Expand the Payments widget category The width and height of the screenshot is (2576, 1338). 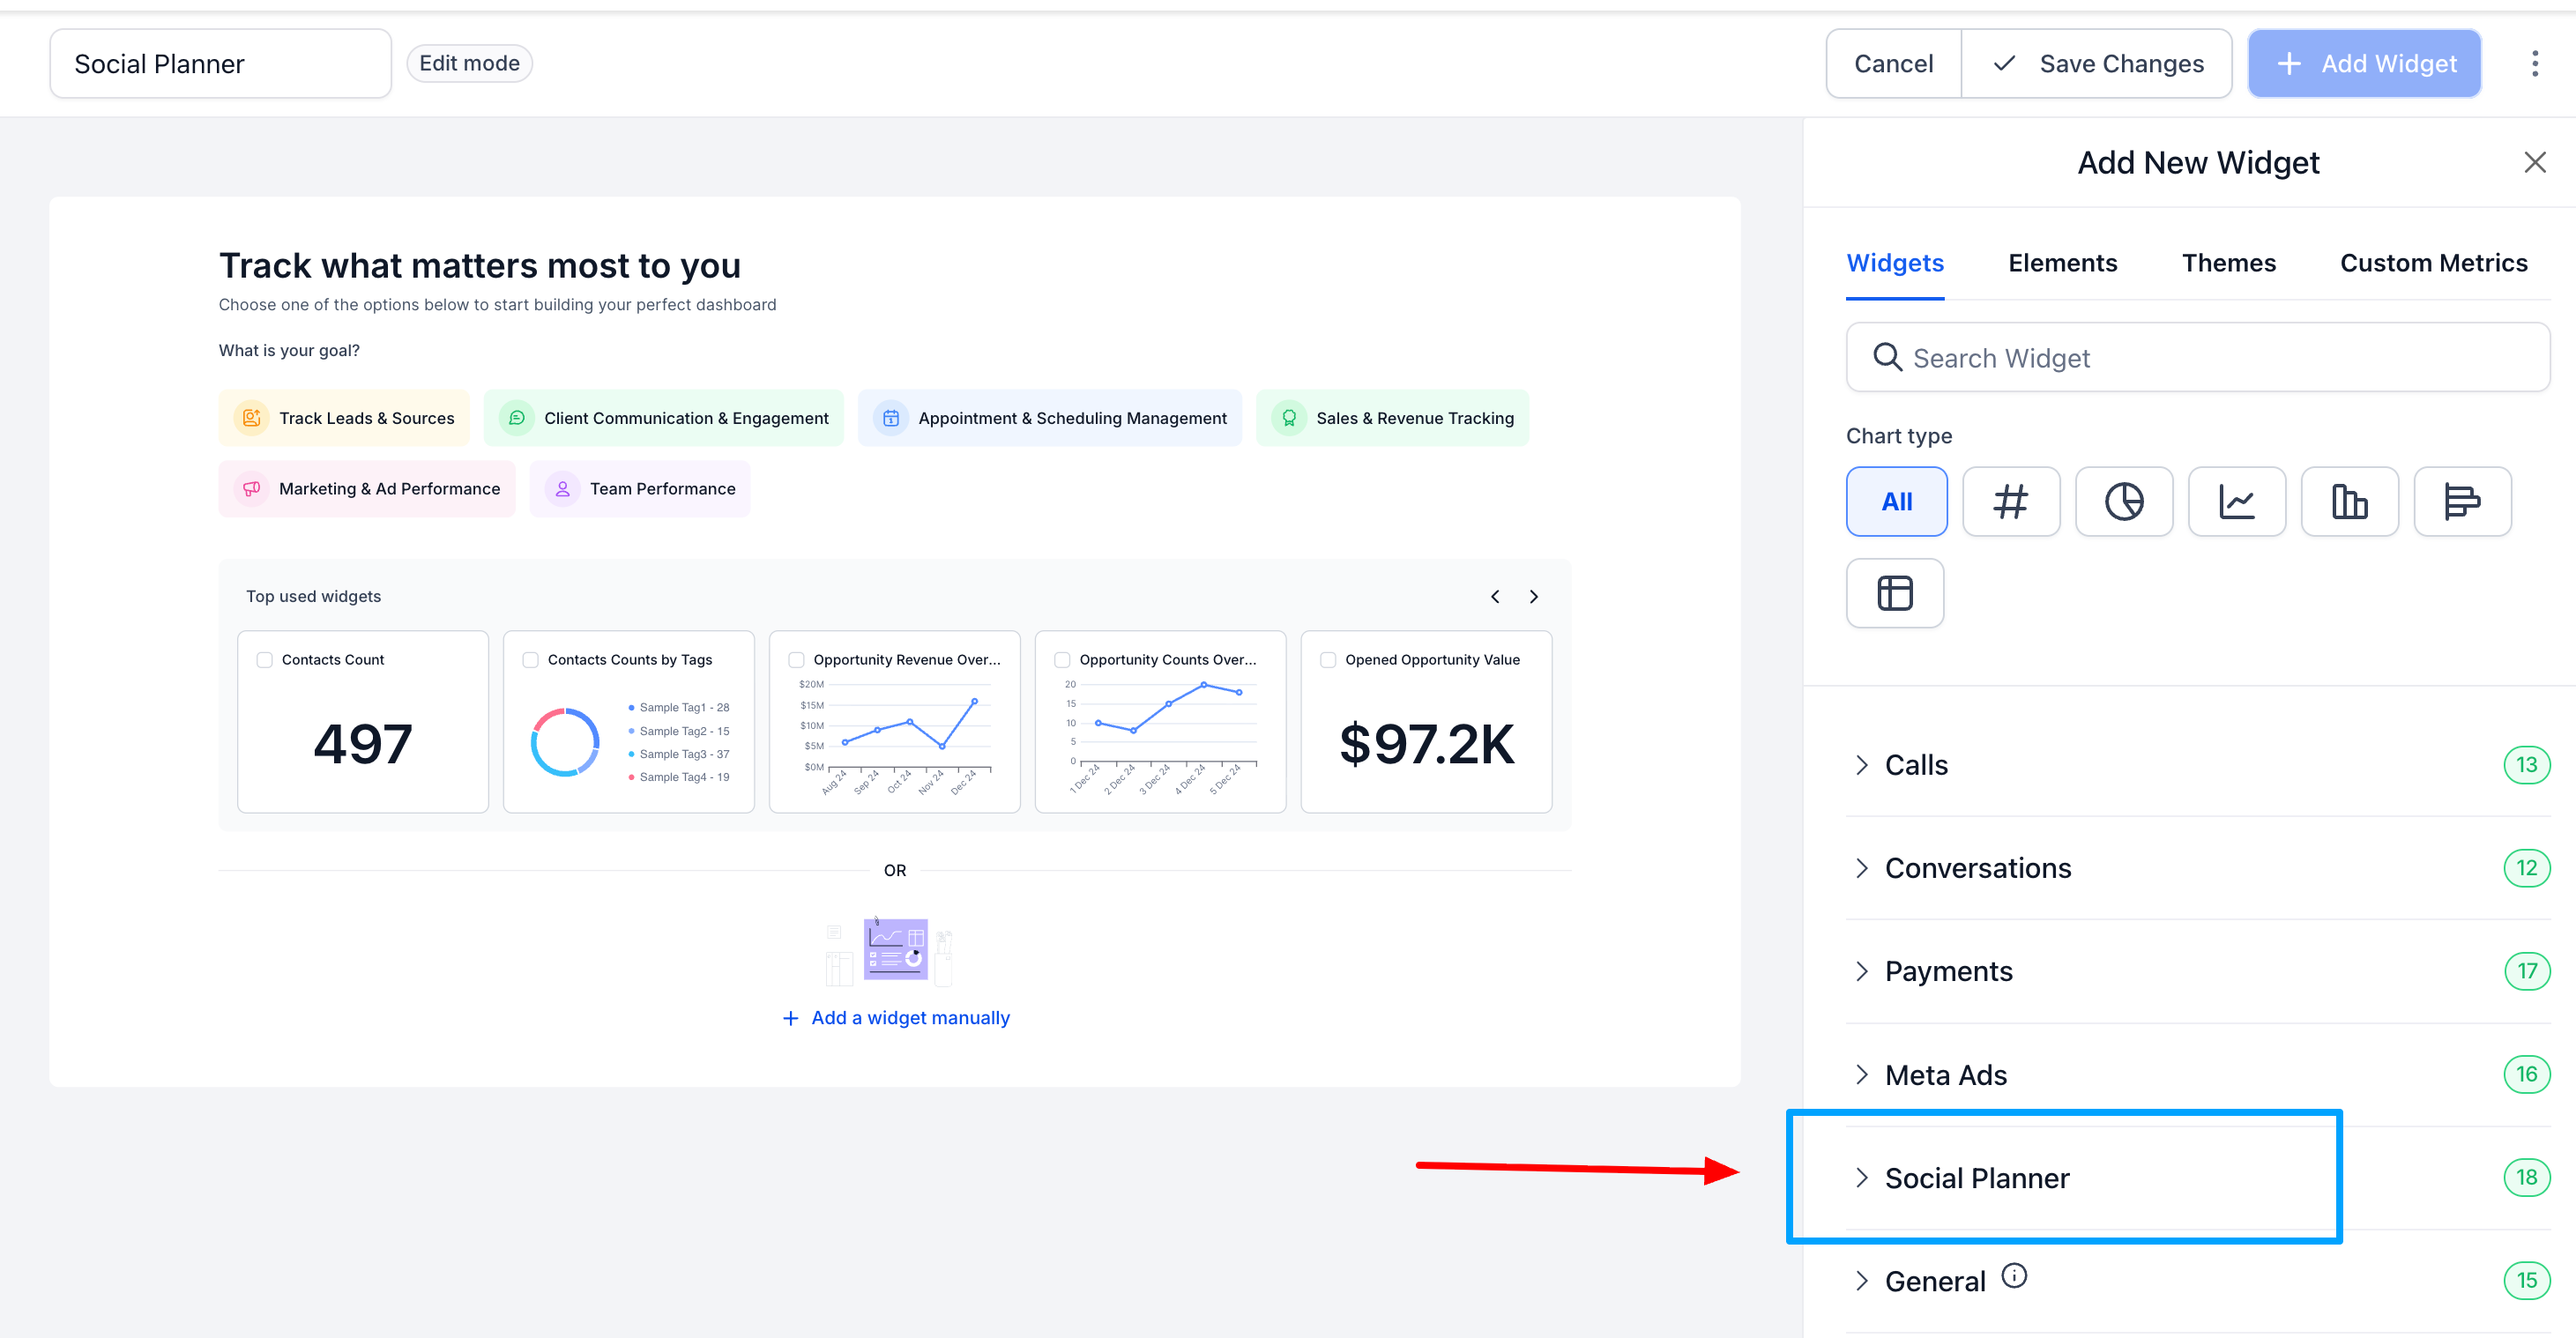pyautogui.click(x=1947, y=971)
